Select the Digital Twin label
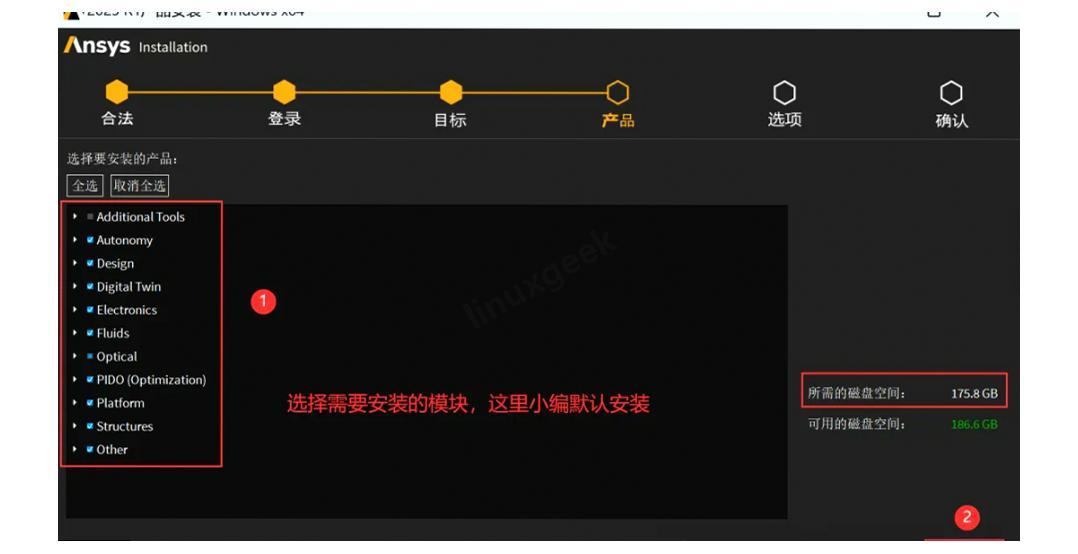The image size is (1078, 554). 129,287
